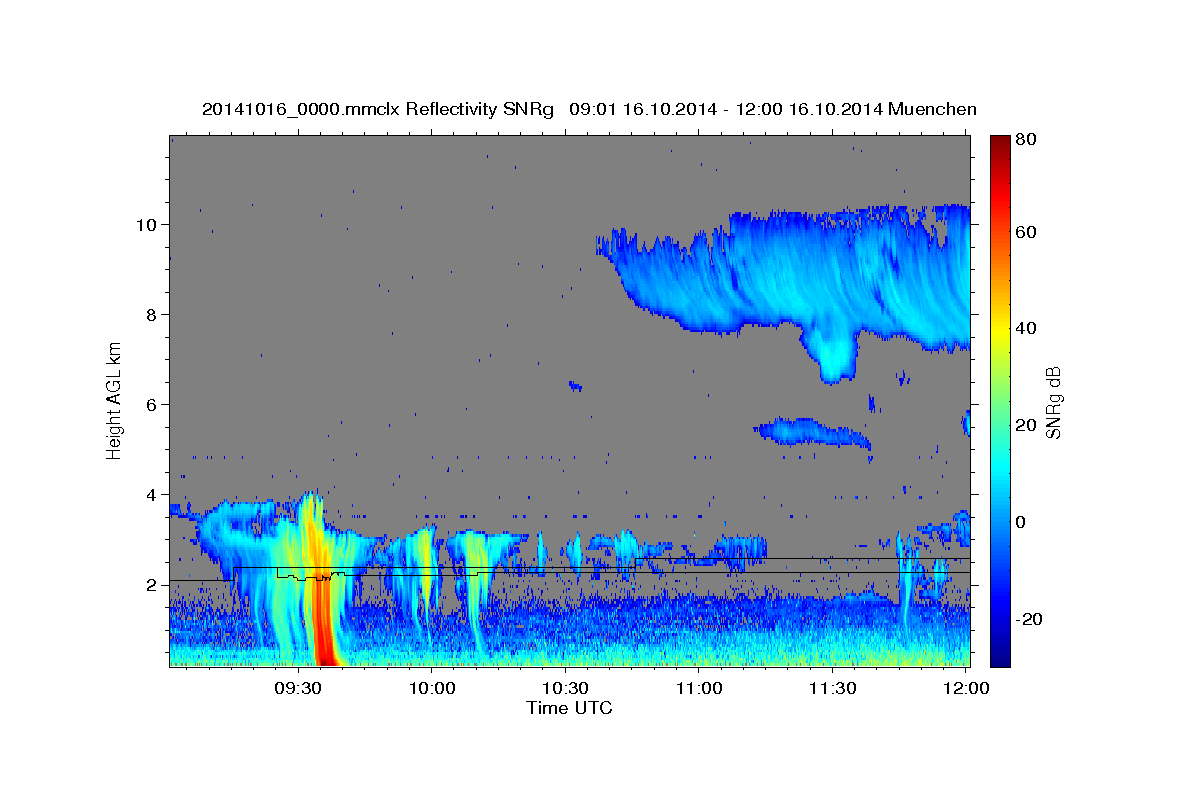Click the colorbar value 20

1026,425
